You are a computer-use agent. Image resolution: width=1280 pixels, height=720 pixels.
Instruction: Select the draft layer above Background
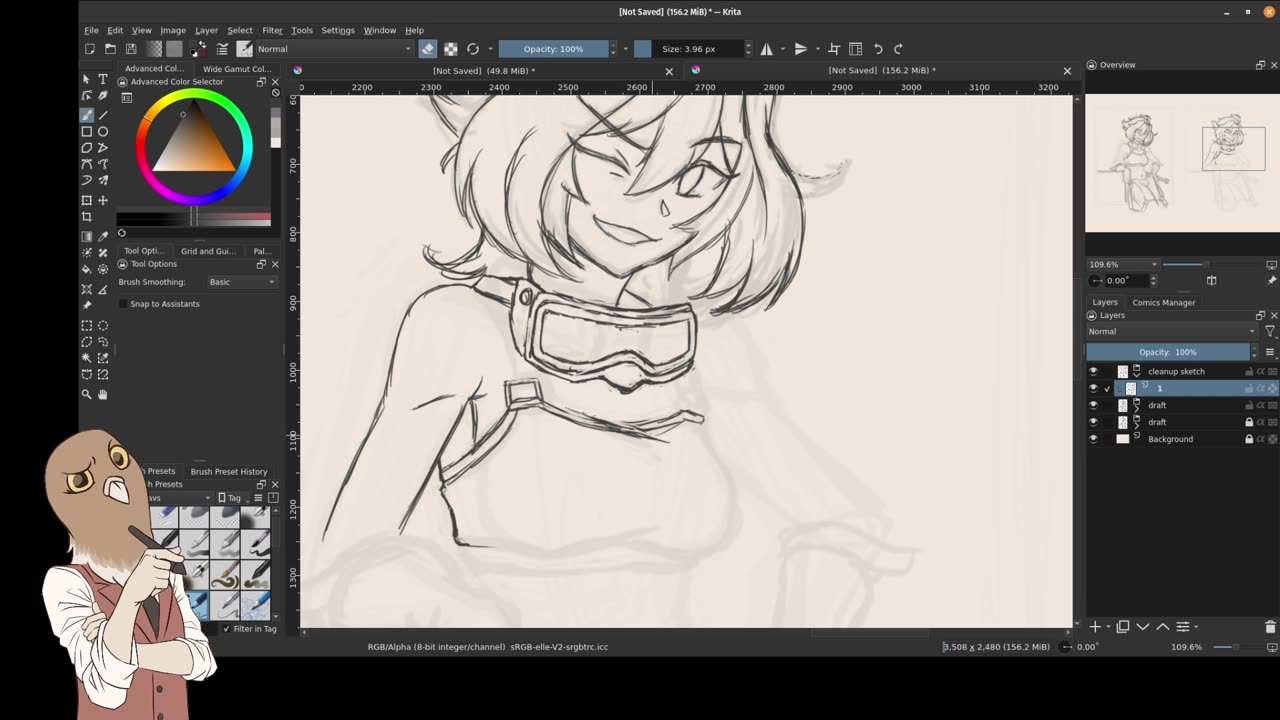pos(1157,422)
